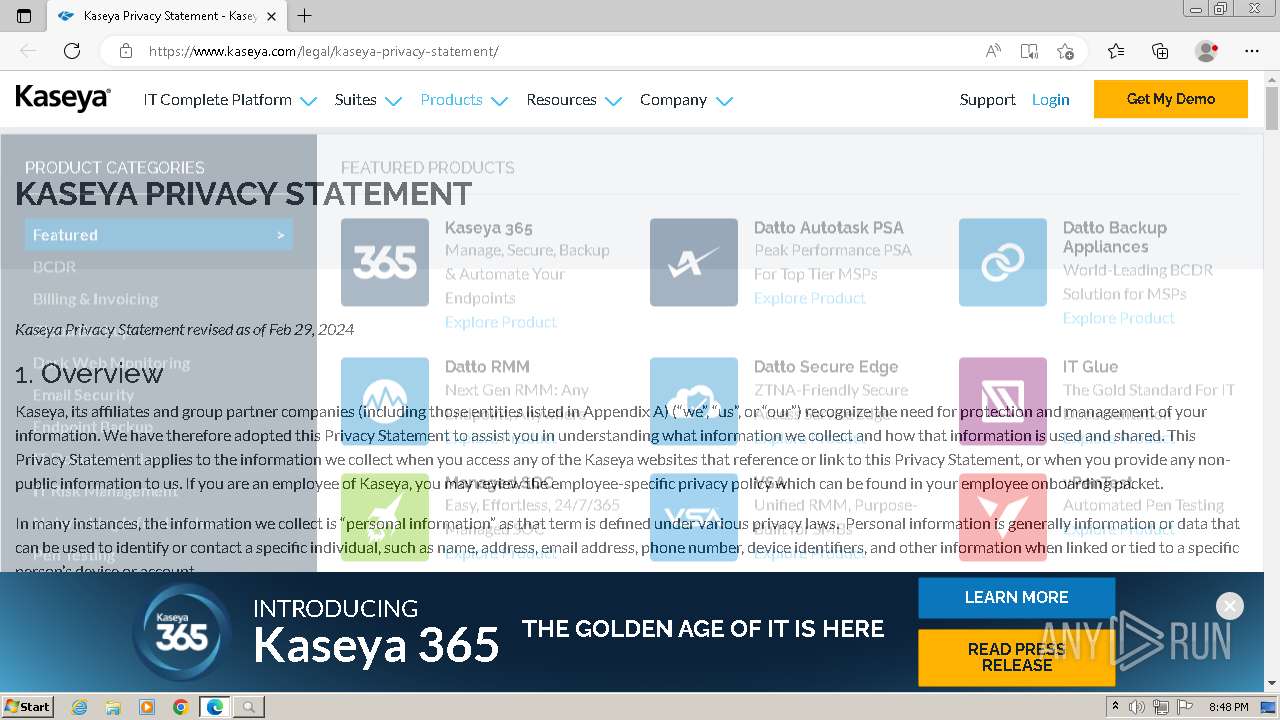
Task: Add this page to favorites star
Action: point(1065,51)
